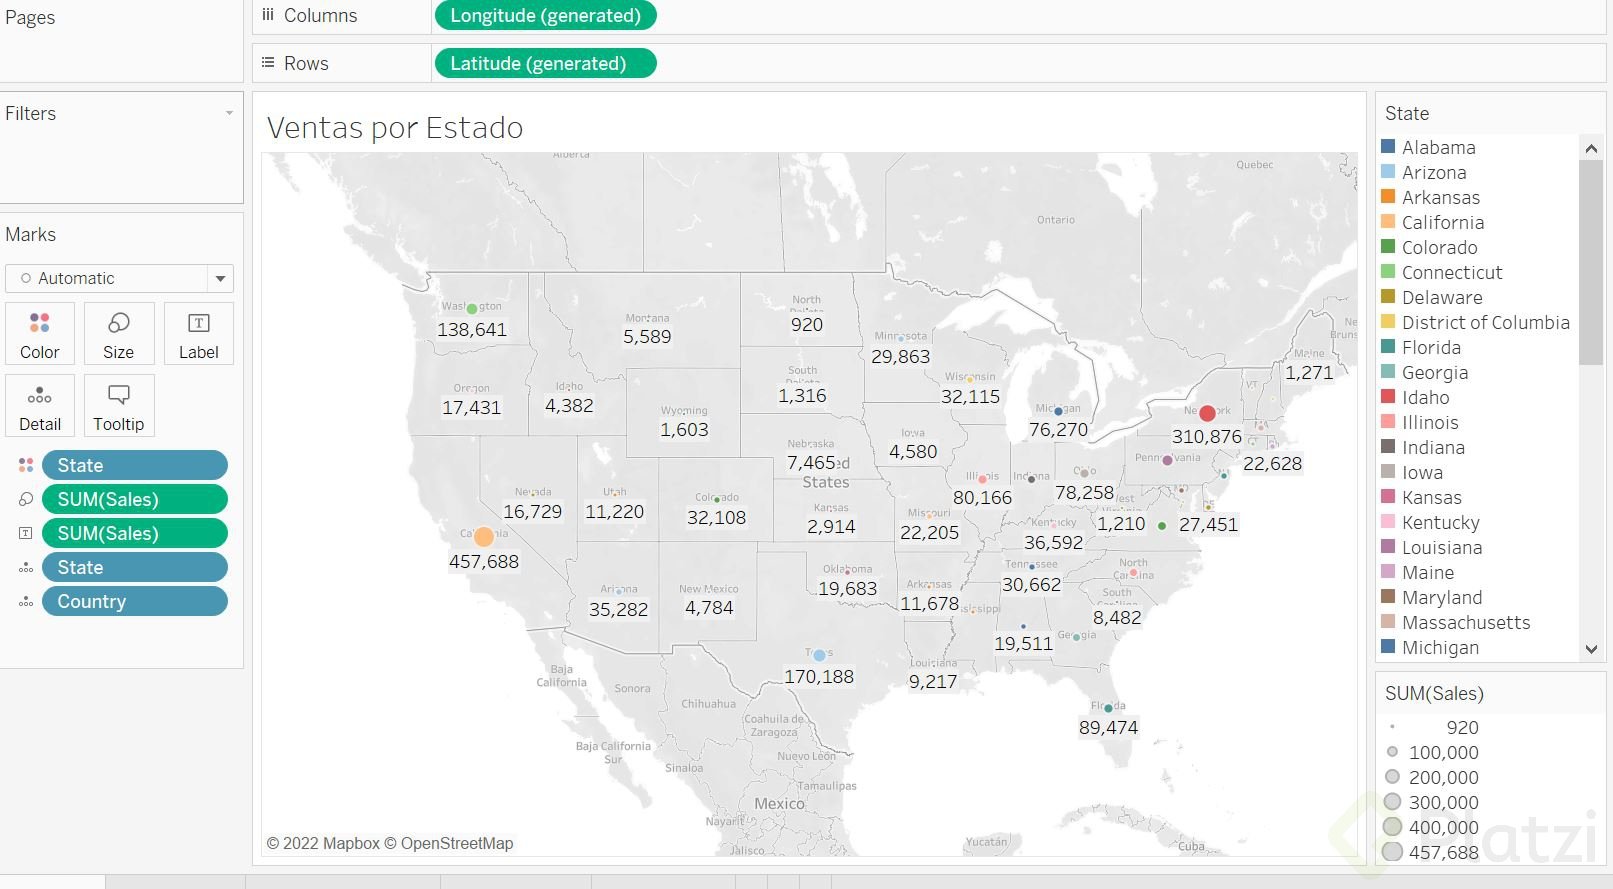The image size is (1613, 889).
Task: Click the 457,688 size legend circle
Action: (1392, 852)
